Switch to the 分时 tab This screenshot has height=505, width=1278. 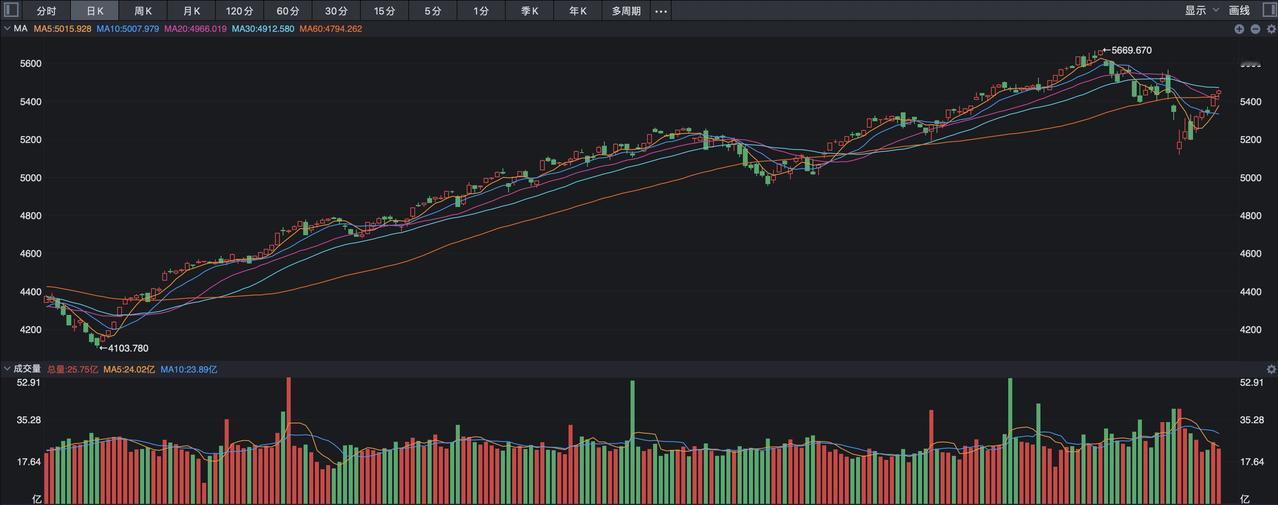pos(47,11)
